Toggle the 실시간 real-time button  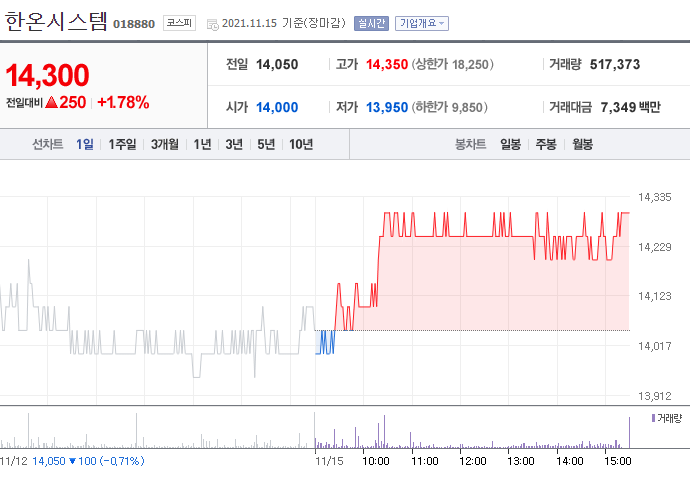(371, 23)
